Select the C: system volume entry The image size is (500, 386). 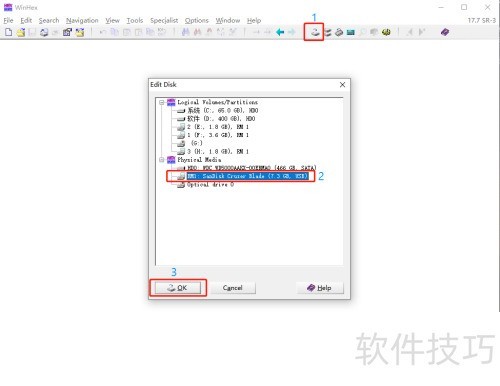click(x=222, y=110)
